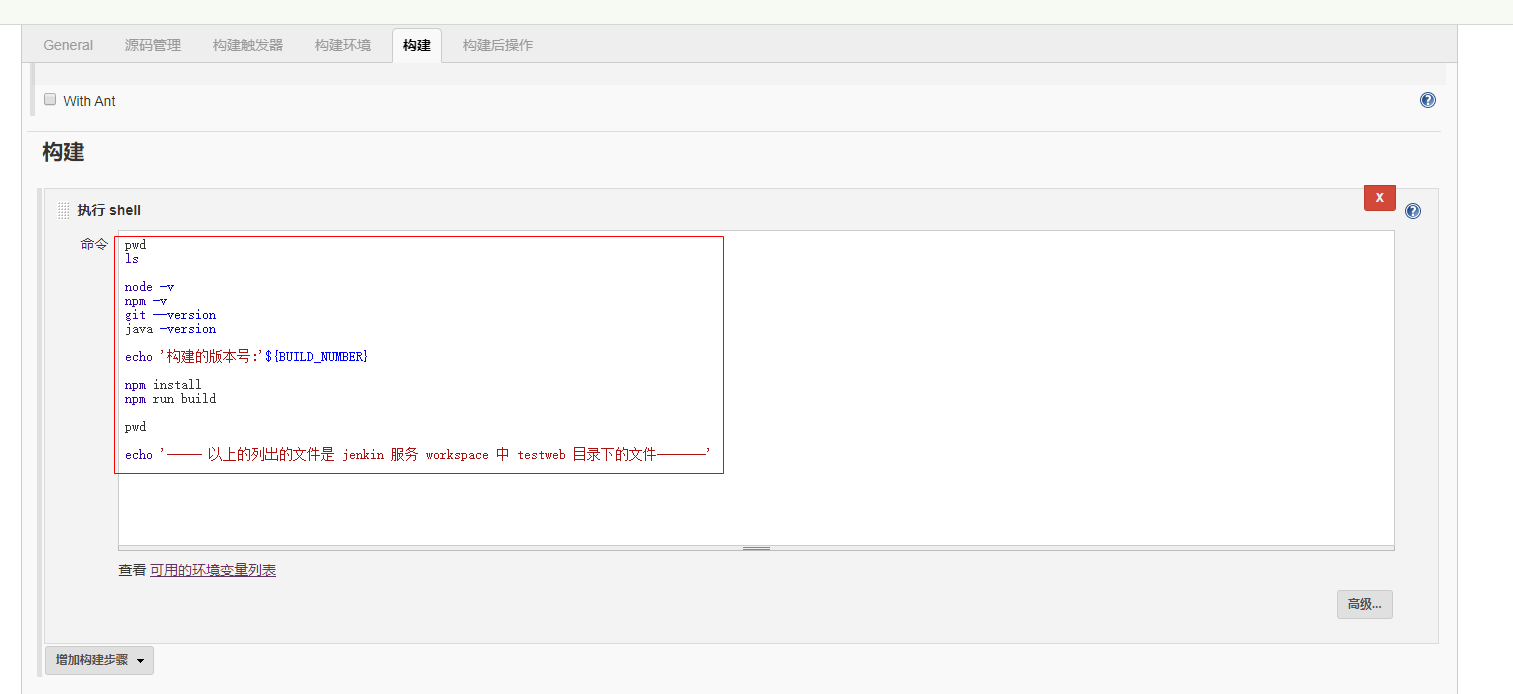Open help icon beside shell step
Image resolution: width=1513 pixels, height=694 pixels.
(x=1413, y=211)
